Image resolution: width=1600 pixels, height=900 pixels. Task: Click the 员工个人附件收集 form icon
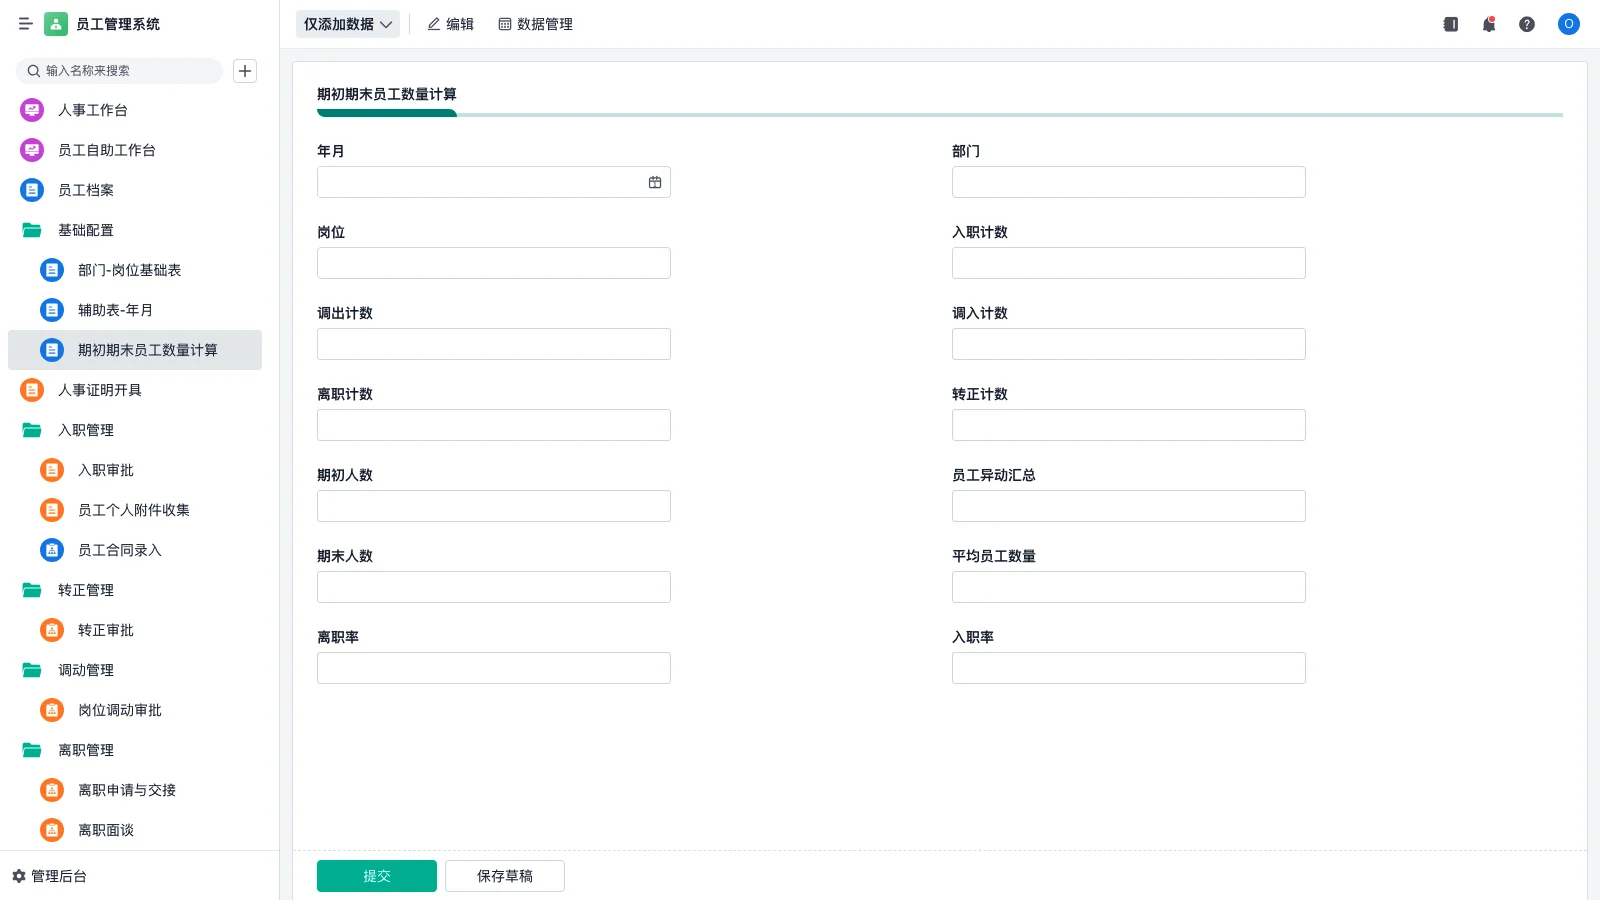click(x=52, y=510)
